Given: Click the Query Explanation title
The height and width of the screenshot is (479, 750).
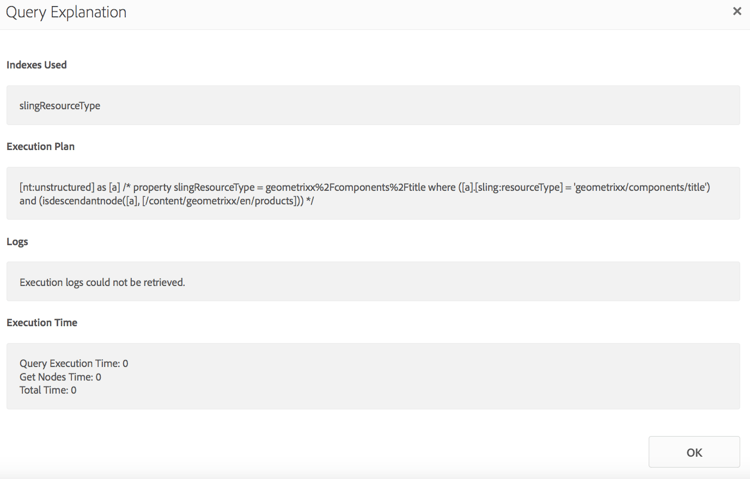Looking at the screenshot, I should click(x=66, y=13).
